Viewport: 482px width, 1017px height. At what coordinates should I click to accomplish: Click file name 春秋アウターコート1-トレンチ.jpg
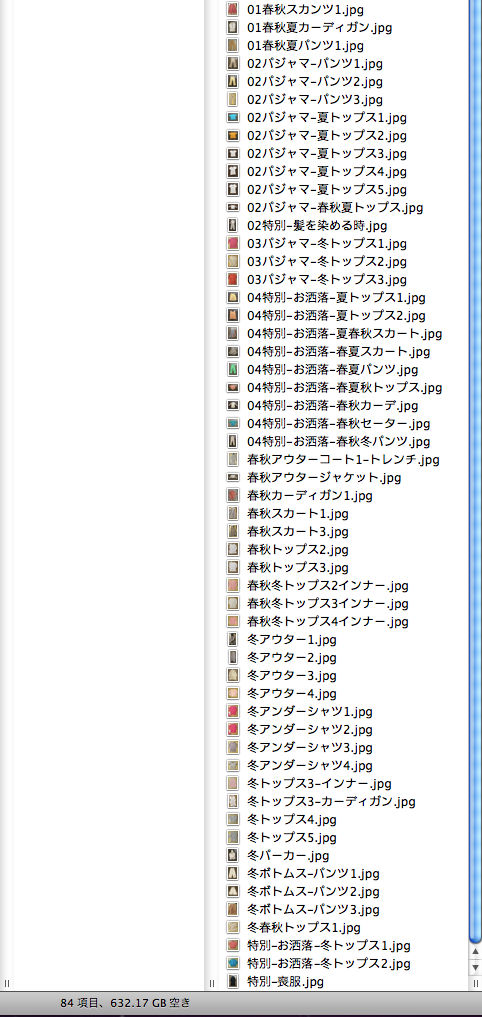(x=343, y=460)
